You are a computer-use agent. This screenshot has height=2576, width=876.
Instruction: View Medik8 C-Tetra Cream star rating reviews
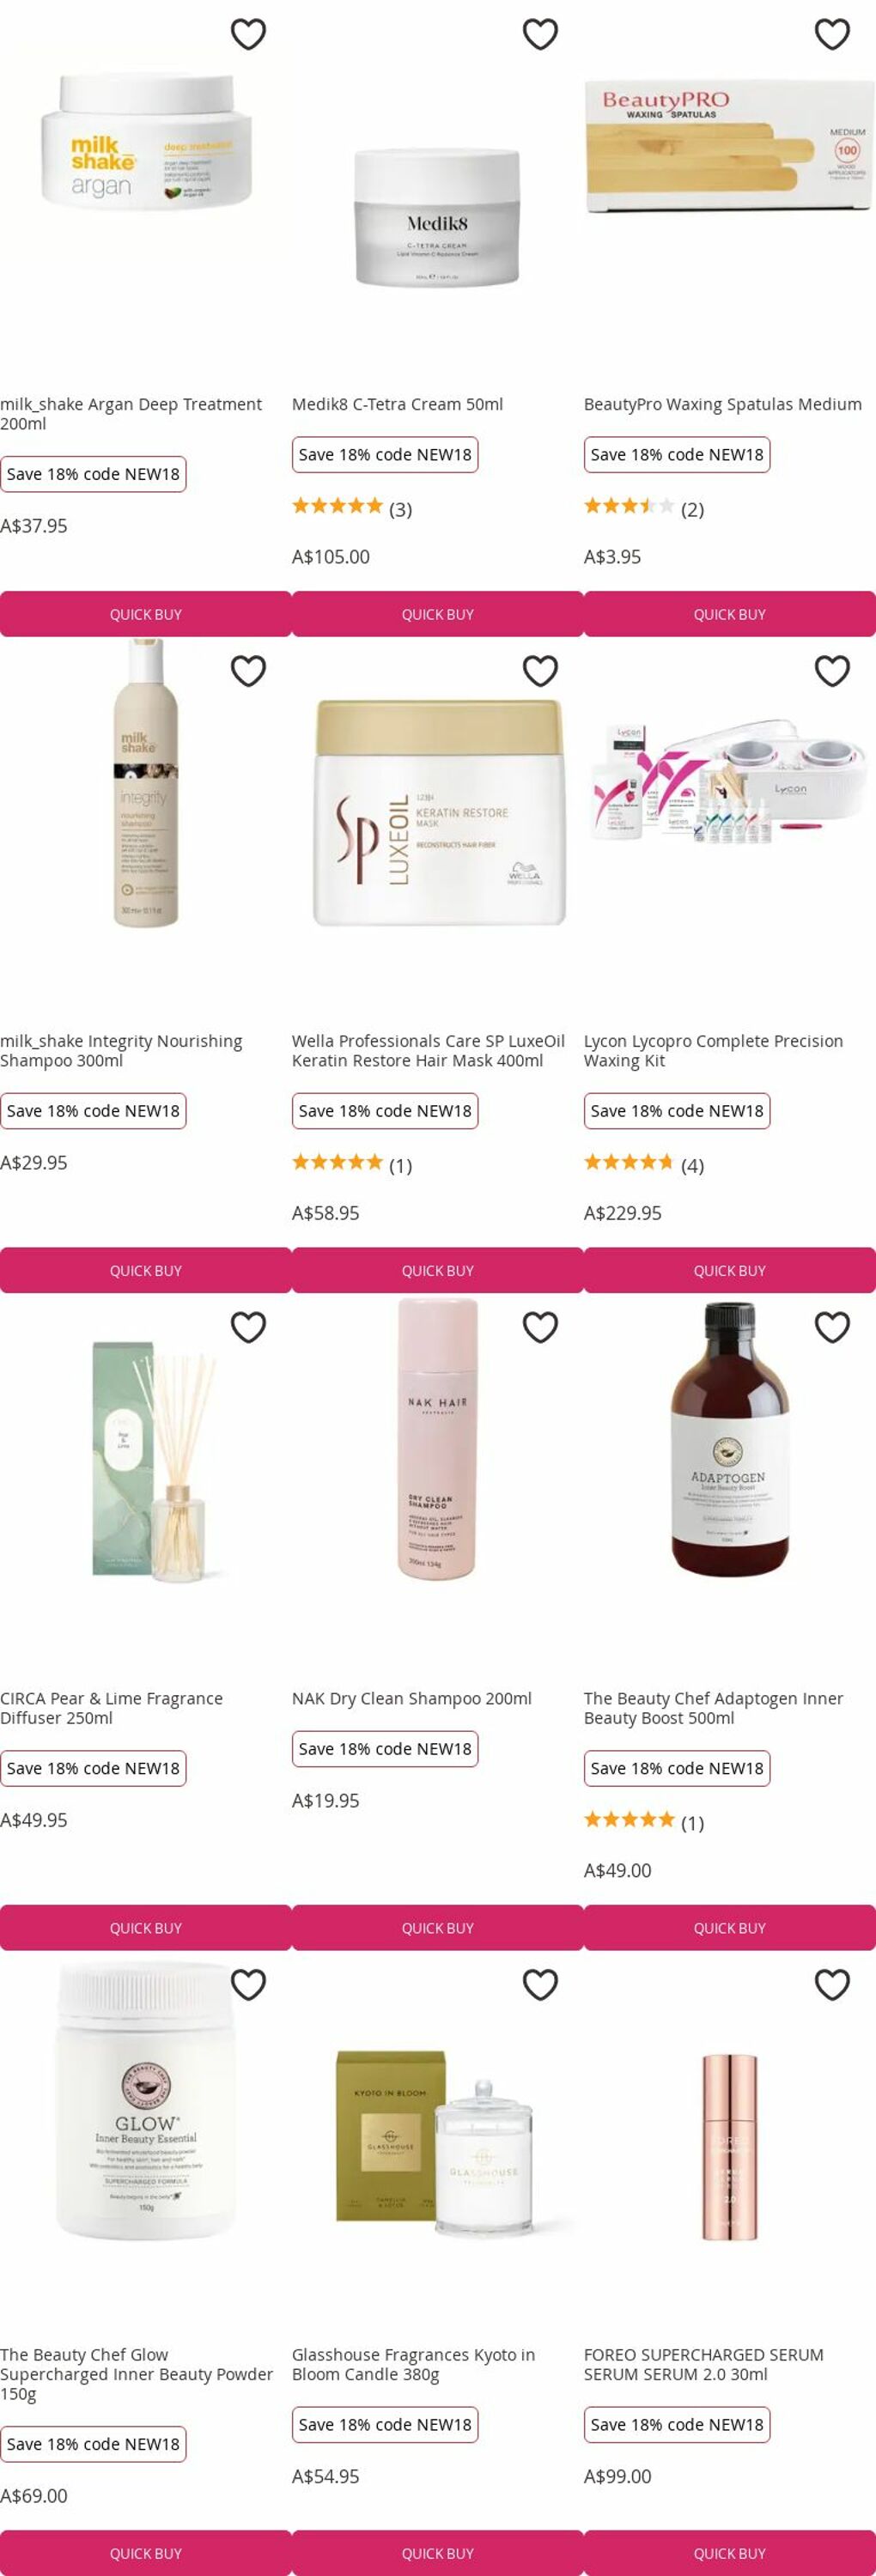(352, 507)
